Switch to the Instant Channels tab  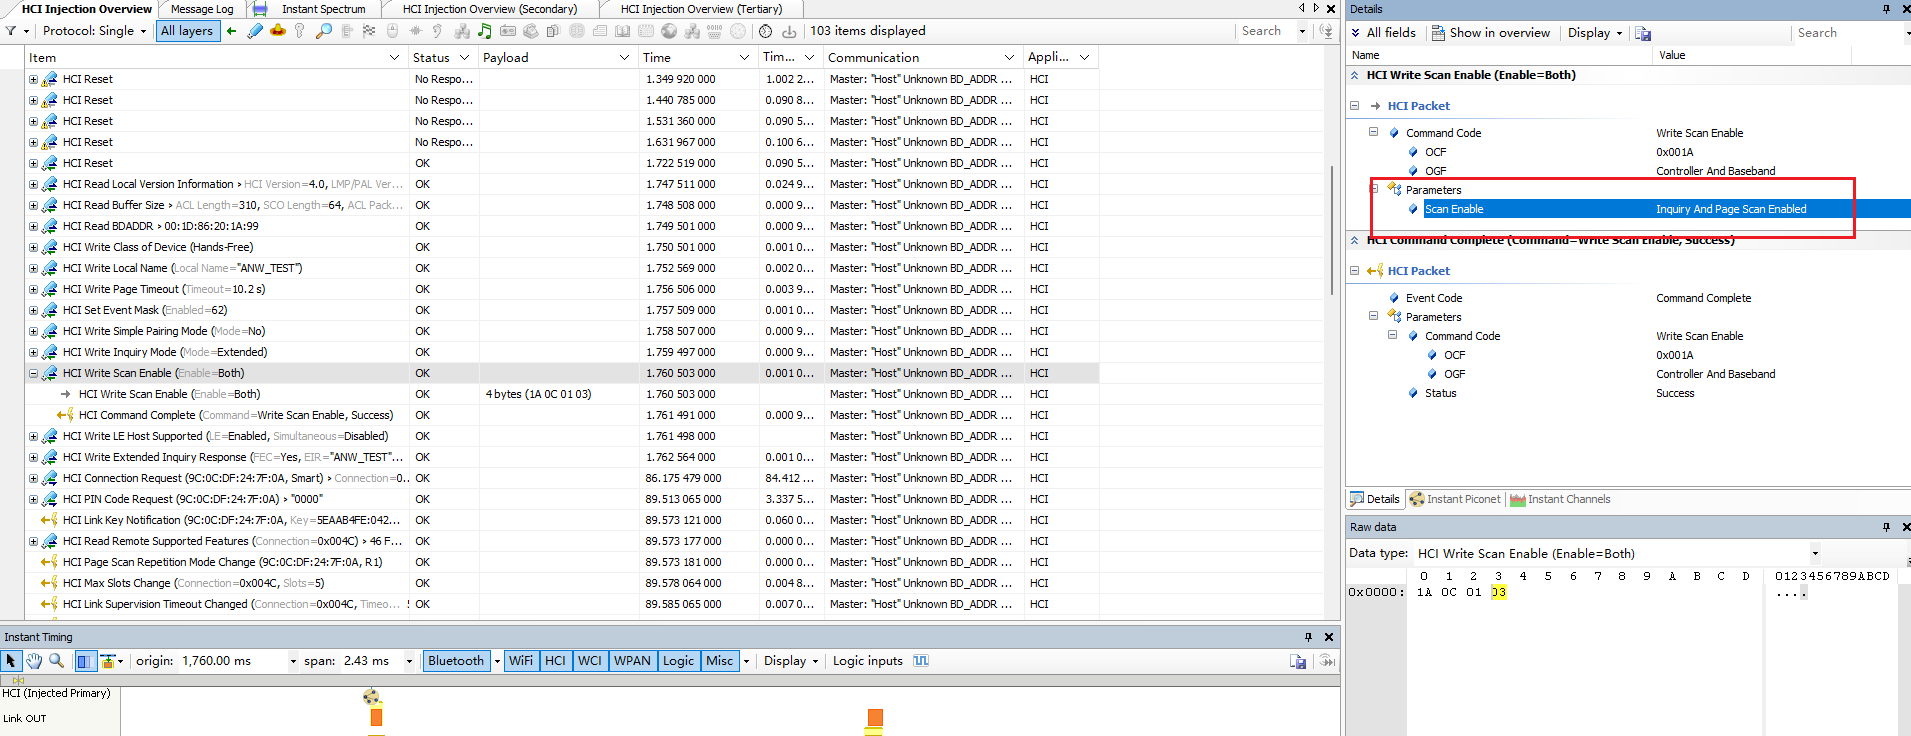tap(1560, 499)
